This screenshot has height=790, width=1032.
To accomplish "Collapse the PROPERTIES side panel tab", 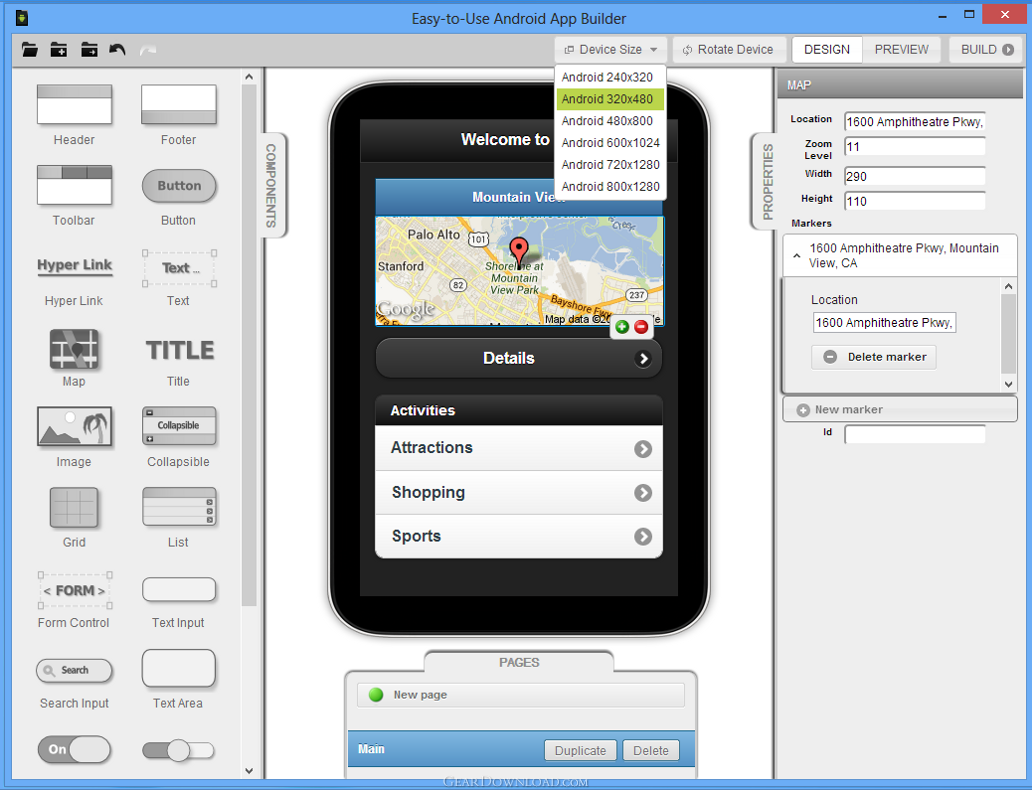I will [767, 181].
